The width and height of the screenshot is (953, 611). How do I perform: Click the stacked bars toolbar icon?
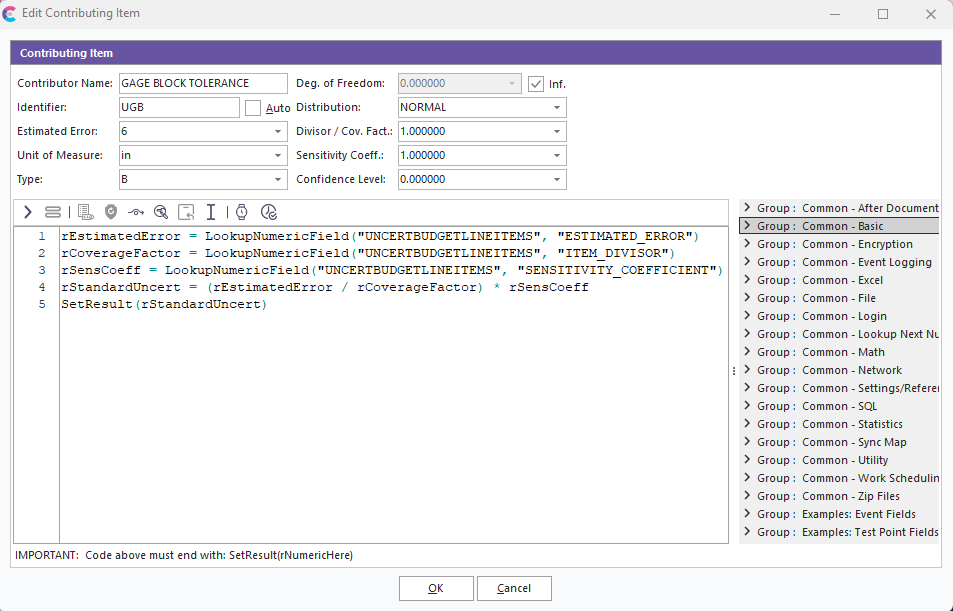pos(53,212)
